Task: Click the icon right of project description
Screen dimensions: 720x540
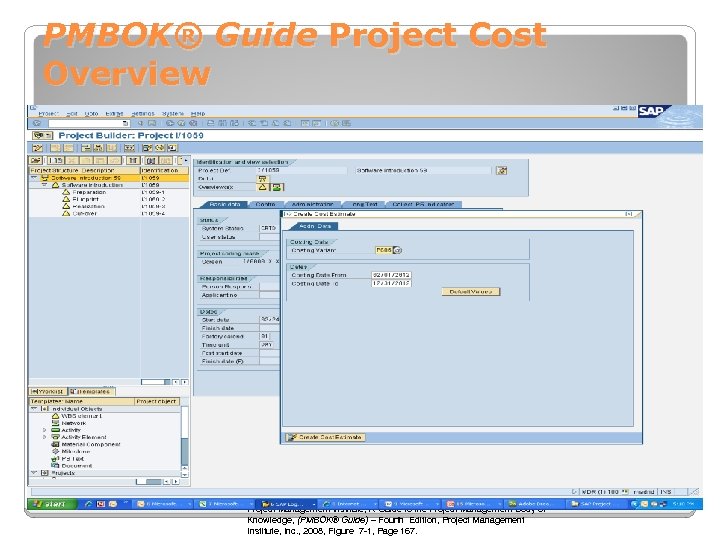Action: click(502, 170)
